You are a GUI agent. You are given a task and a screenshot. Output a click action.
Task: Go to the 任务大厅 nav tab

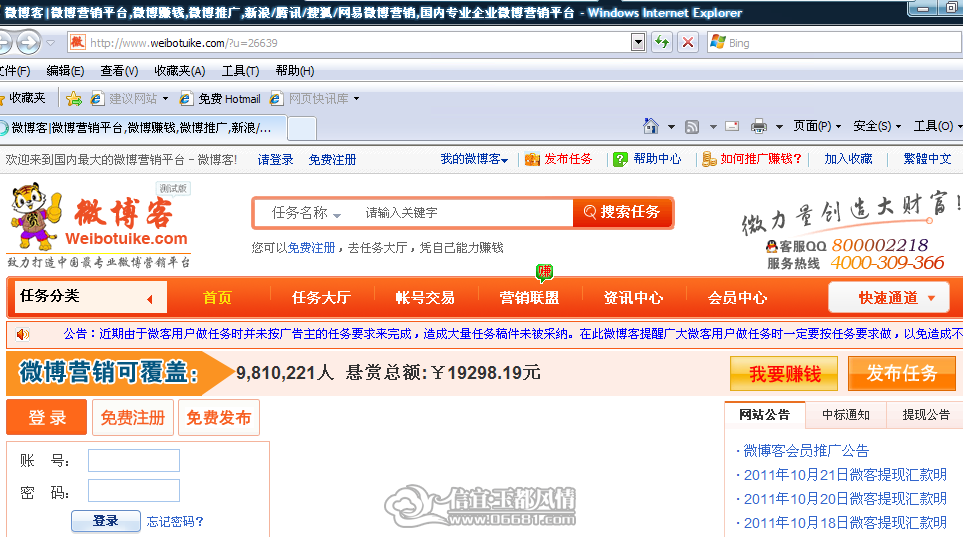point(321,298)
